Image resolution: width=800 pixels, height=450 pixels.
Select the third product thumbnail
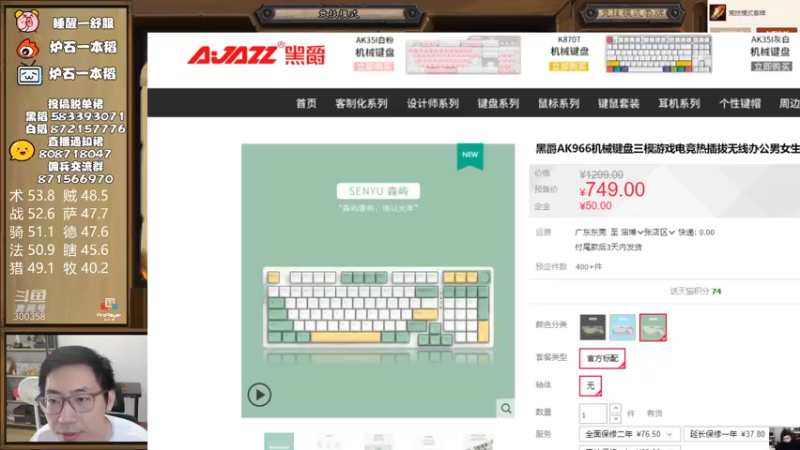click(378, 441)
